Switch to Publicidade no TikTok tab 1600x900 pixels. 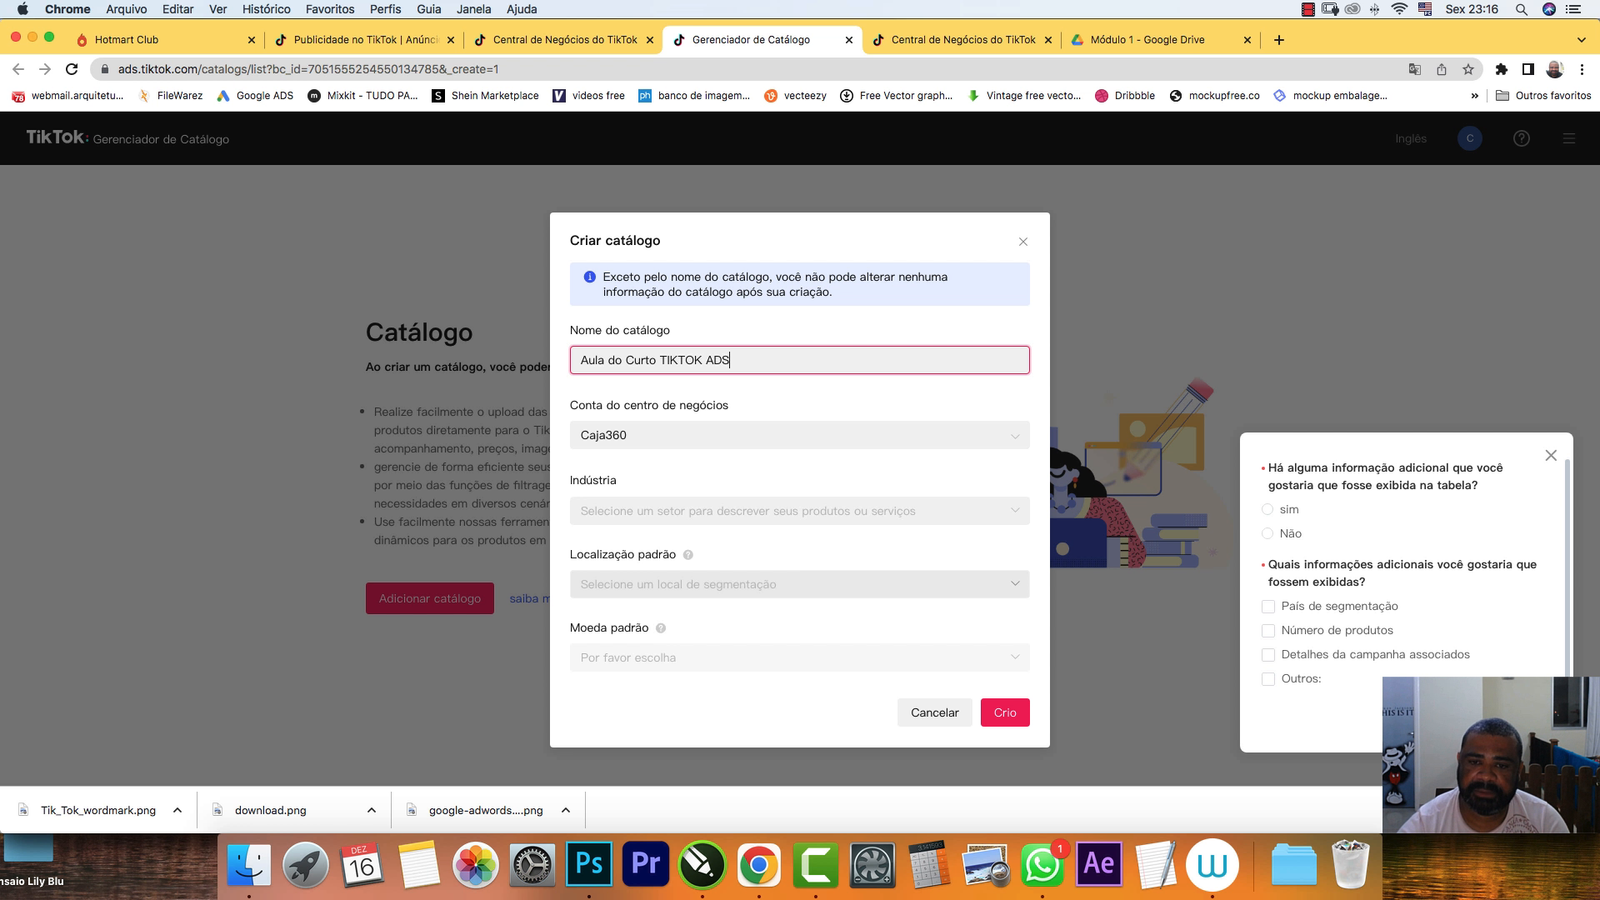[364, 40]
